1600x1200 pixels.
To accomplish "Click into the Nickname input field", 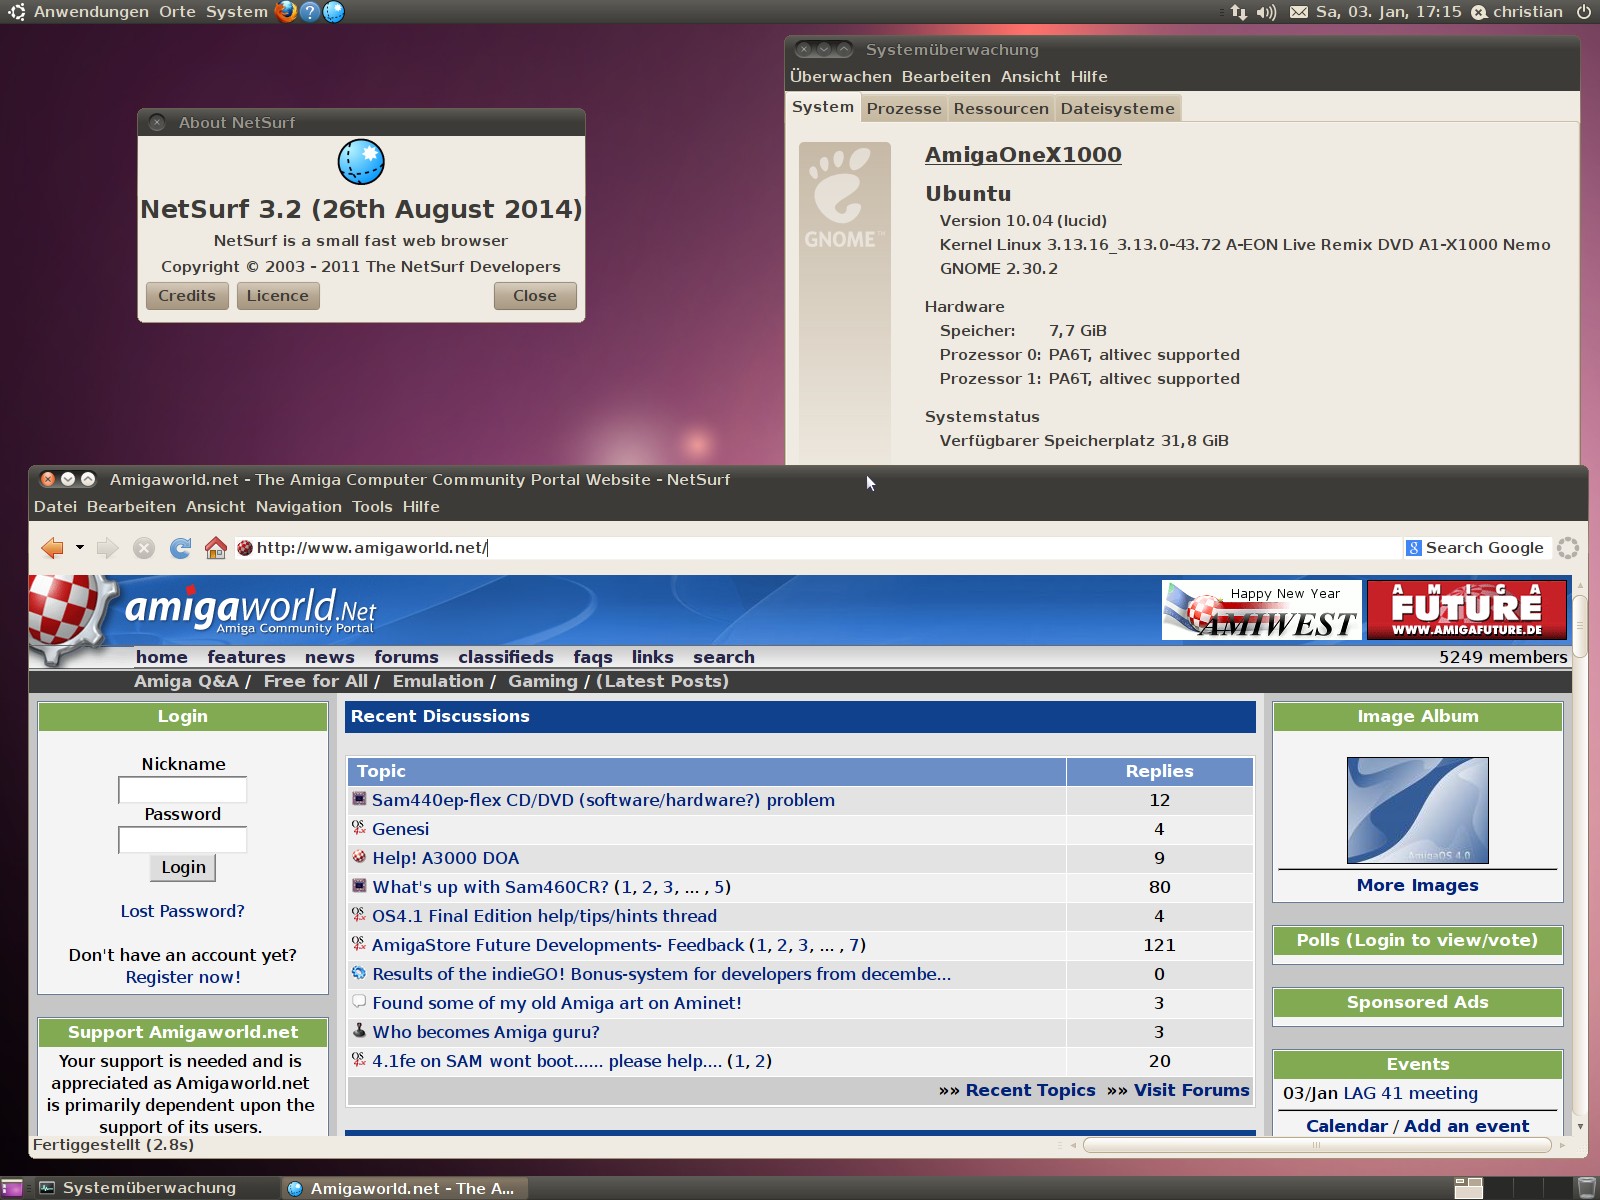I will click(x=183, y=790).
